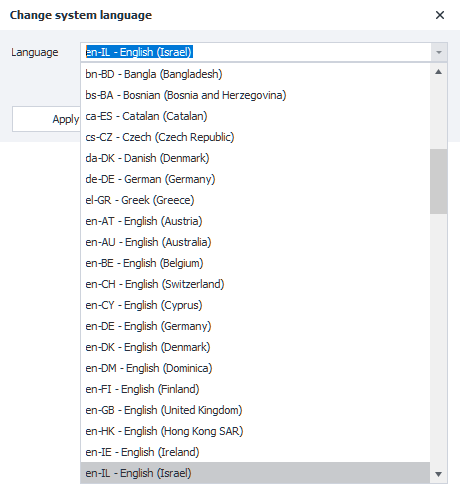
Task: Close the Change system language dialog
Action: [440, 15]
